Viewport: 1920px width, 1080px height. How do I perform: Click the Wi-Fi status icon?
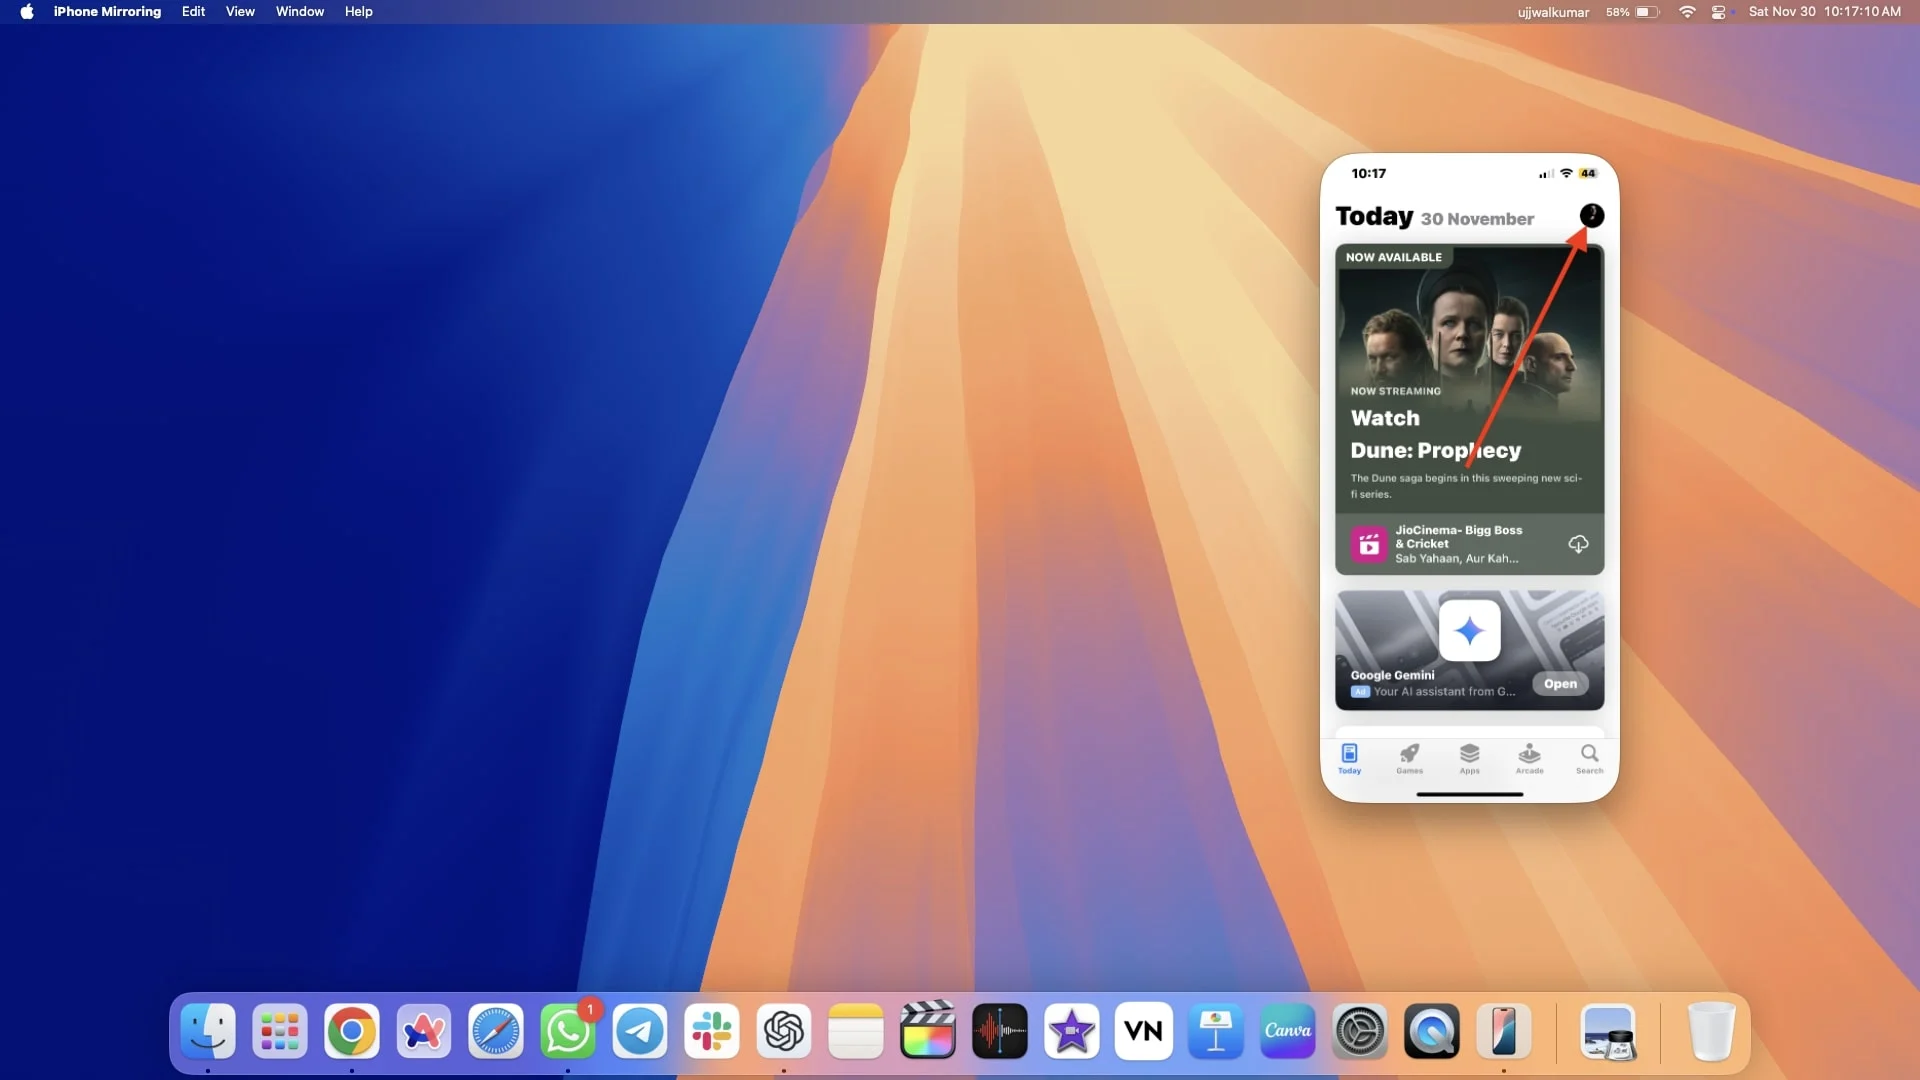coord(1687,12)
